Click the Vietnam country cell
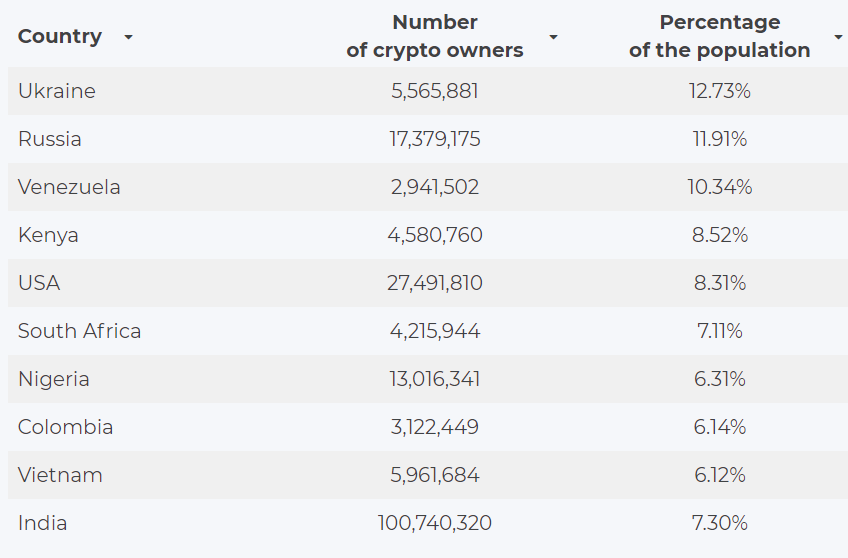Viewport: 848px width, 558px height. (x=60, y=475)
